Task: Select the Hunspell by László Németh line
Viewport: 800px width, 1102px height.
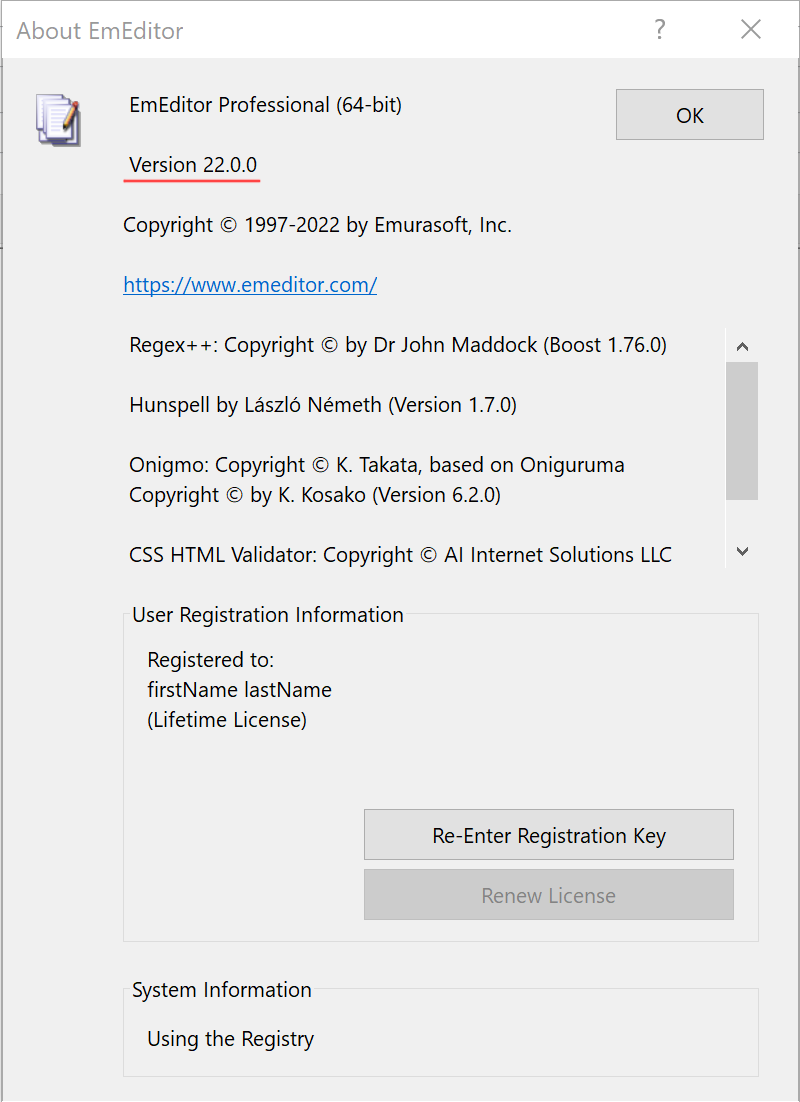Action: coord(323,405)
